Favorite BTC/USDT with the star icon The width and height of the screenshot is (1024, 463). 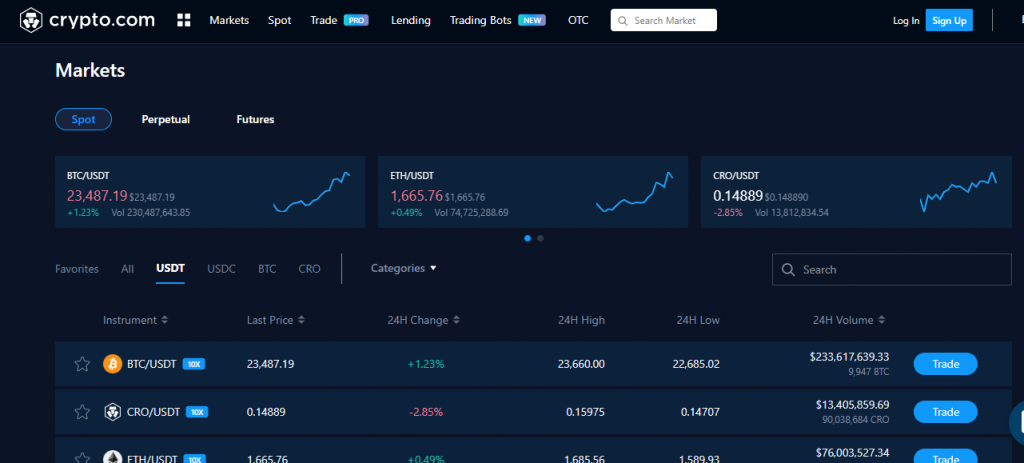(82, 364)
